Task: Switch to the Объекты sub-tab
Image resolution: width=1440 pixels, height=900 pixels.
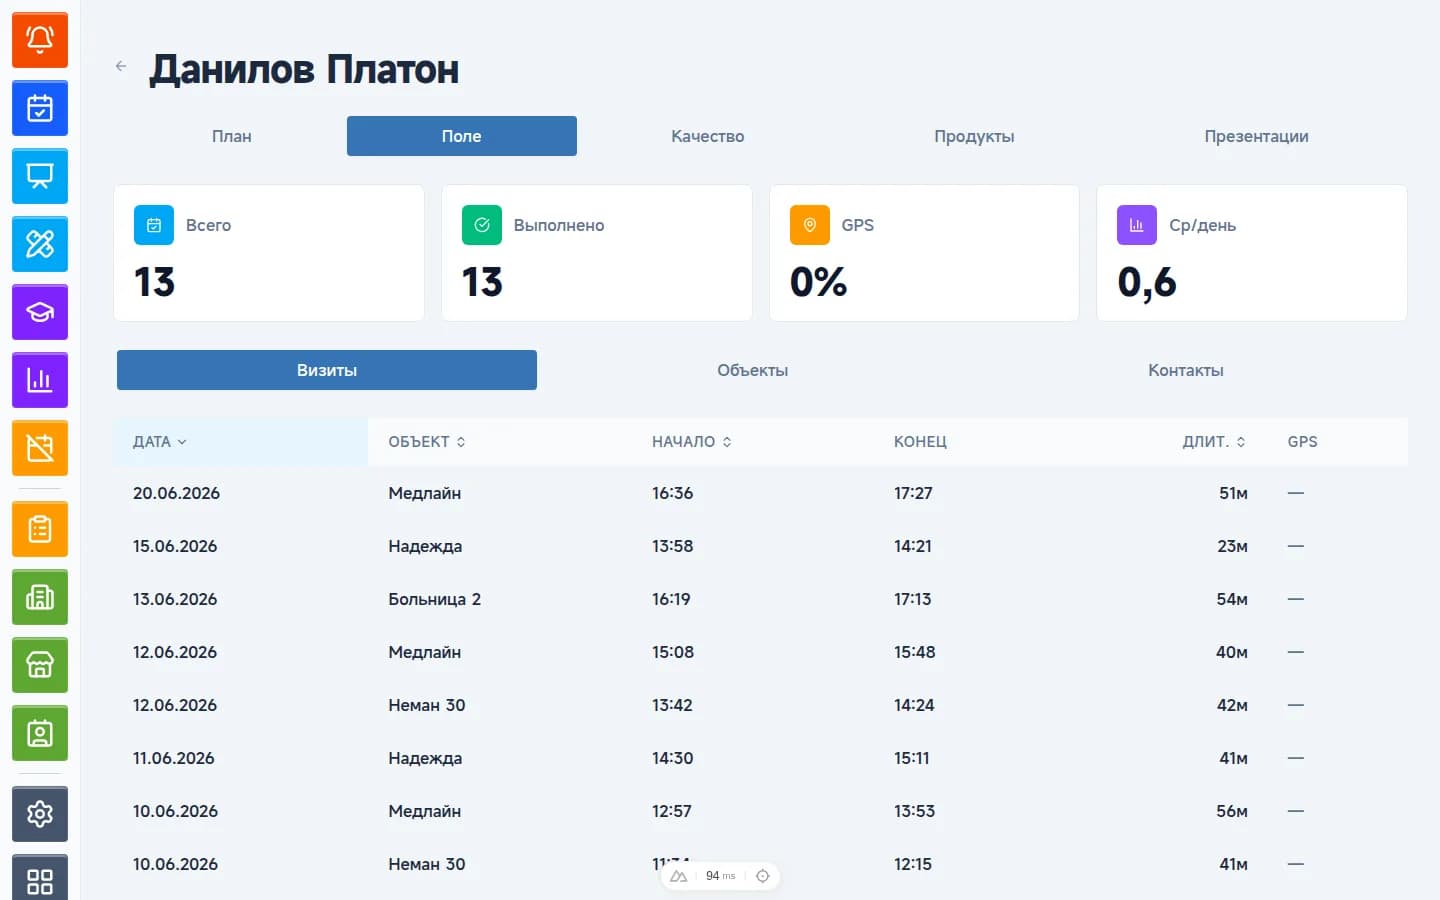Action: pos(753,370)
